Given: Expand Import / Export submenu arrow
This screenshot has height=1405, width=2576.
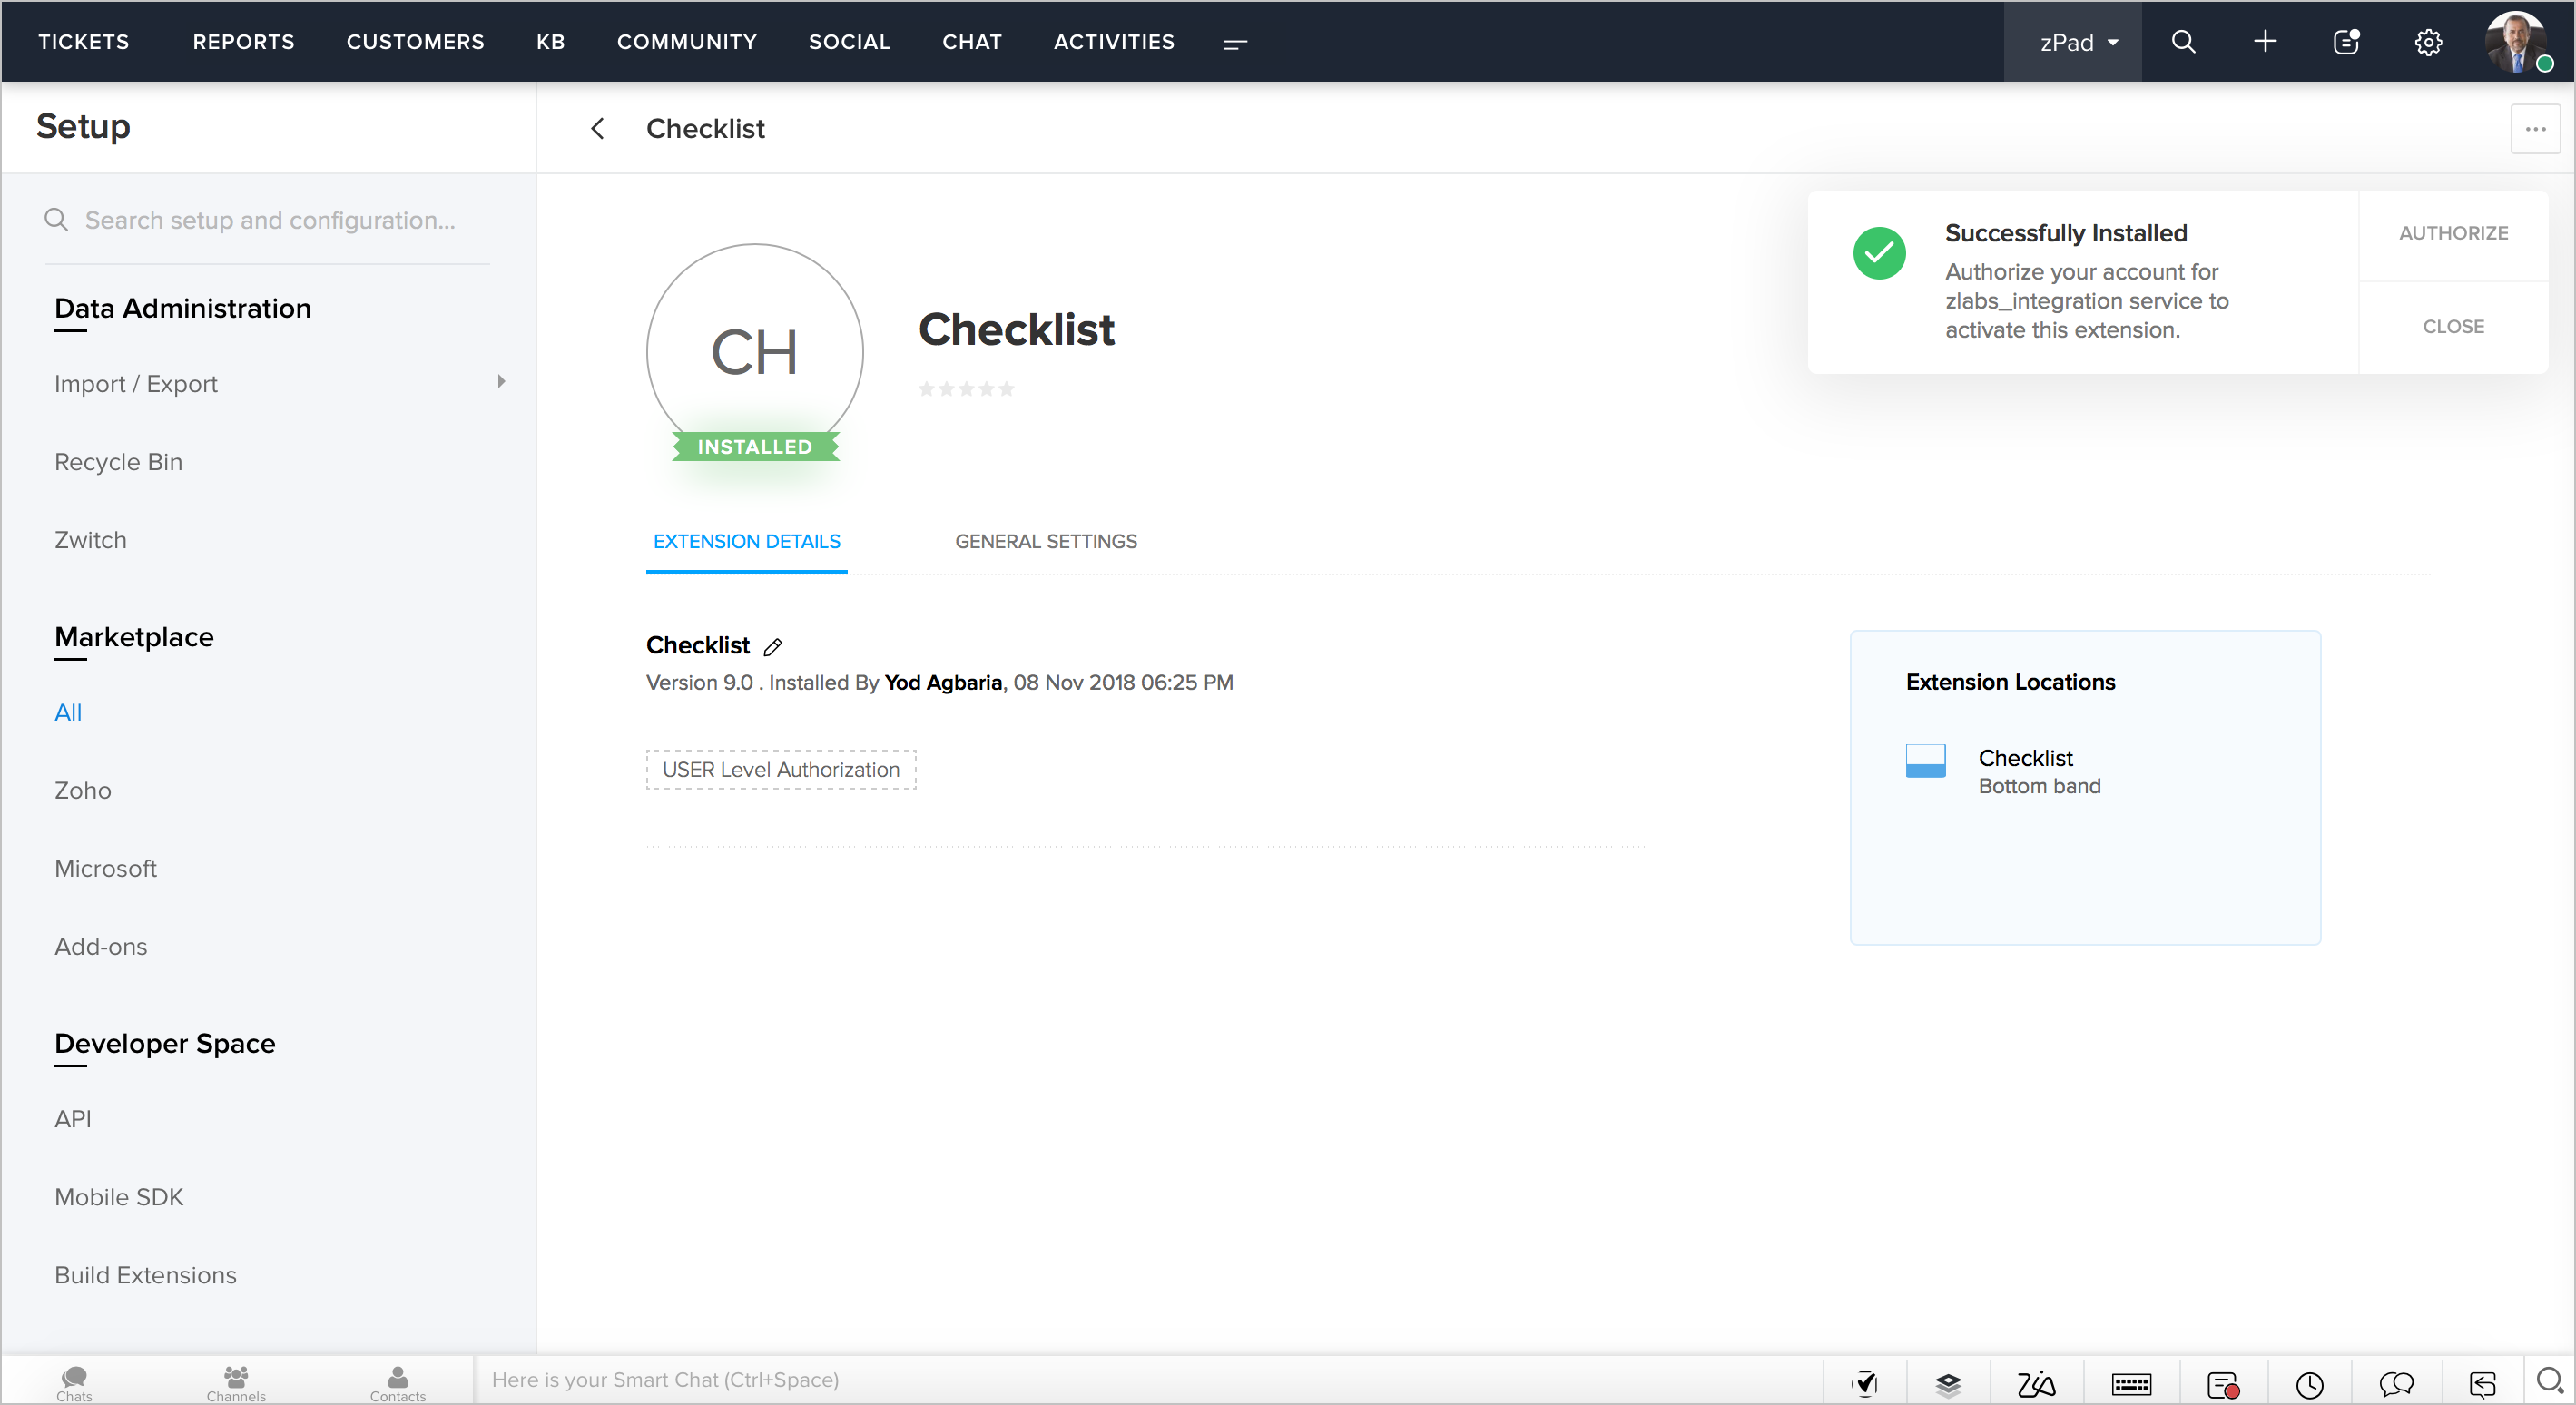Looking at the screenshot, I should (x=501, y=382).
